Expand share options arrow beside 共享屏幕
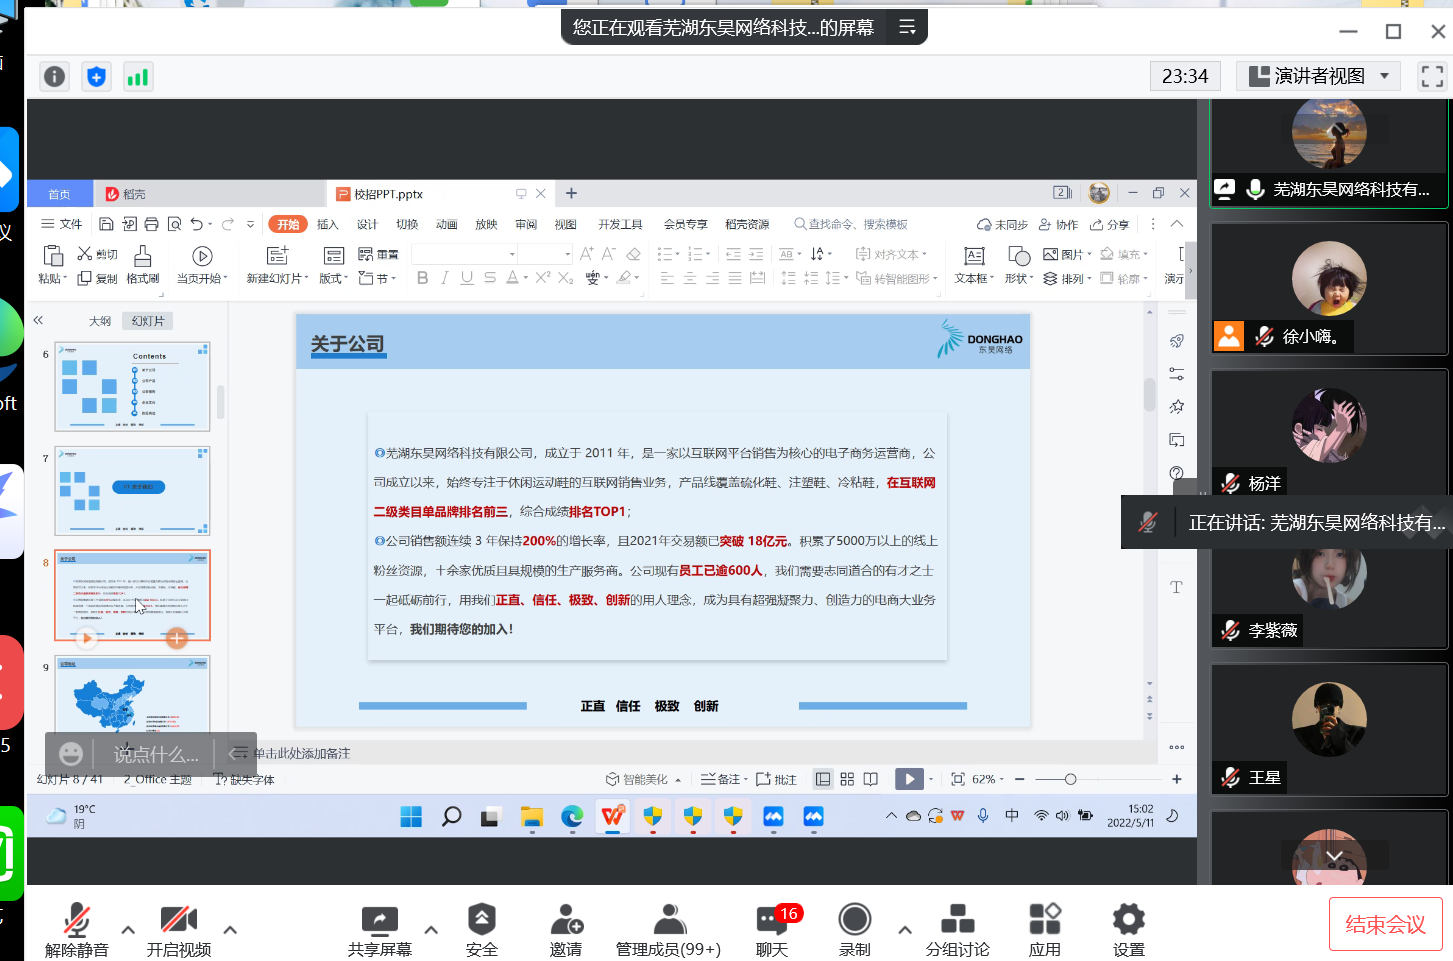Image resolution: width=1453 pixels, height=961 pixels. pyautogui.click(x=431, y=930)
